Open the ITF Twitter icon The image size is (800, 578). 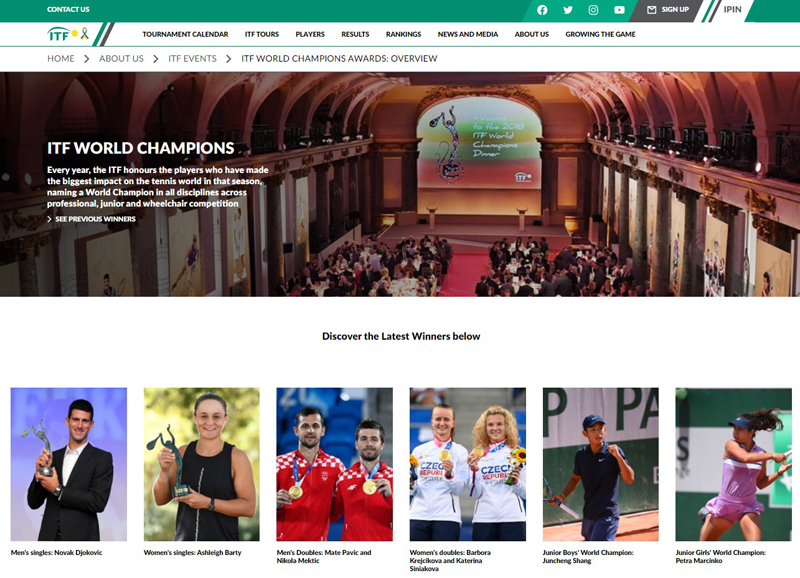click(568, 10)
